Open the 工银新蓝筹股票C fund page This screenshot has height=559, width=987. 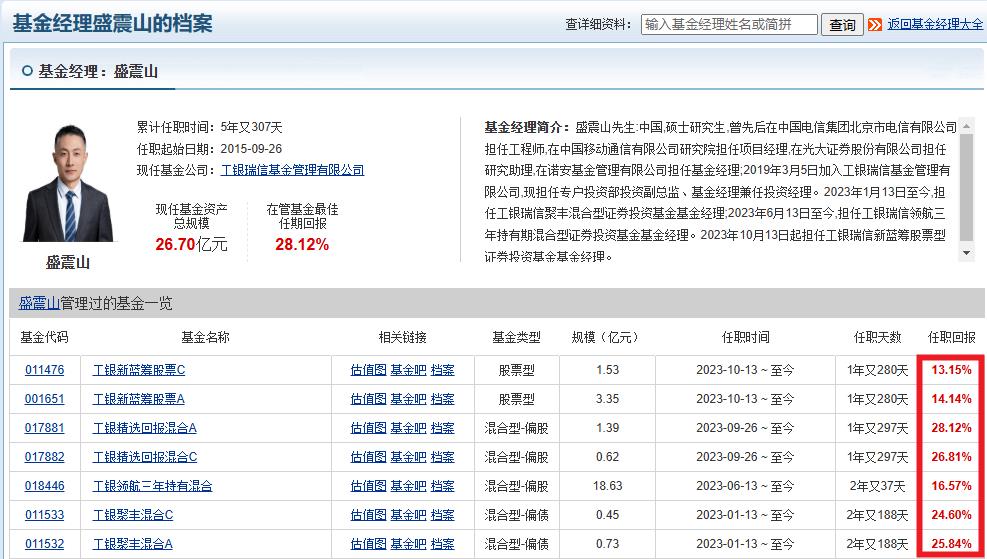click(x=139, y=370)
